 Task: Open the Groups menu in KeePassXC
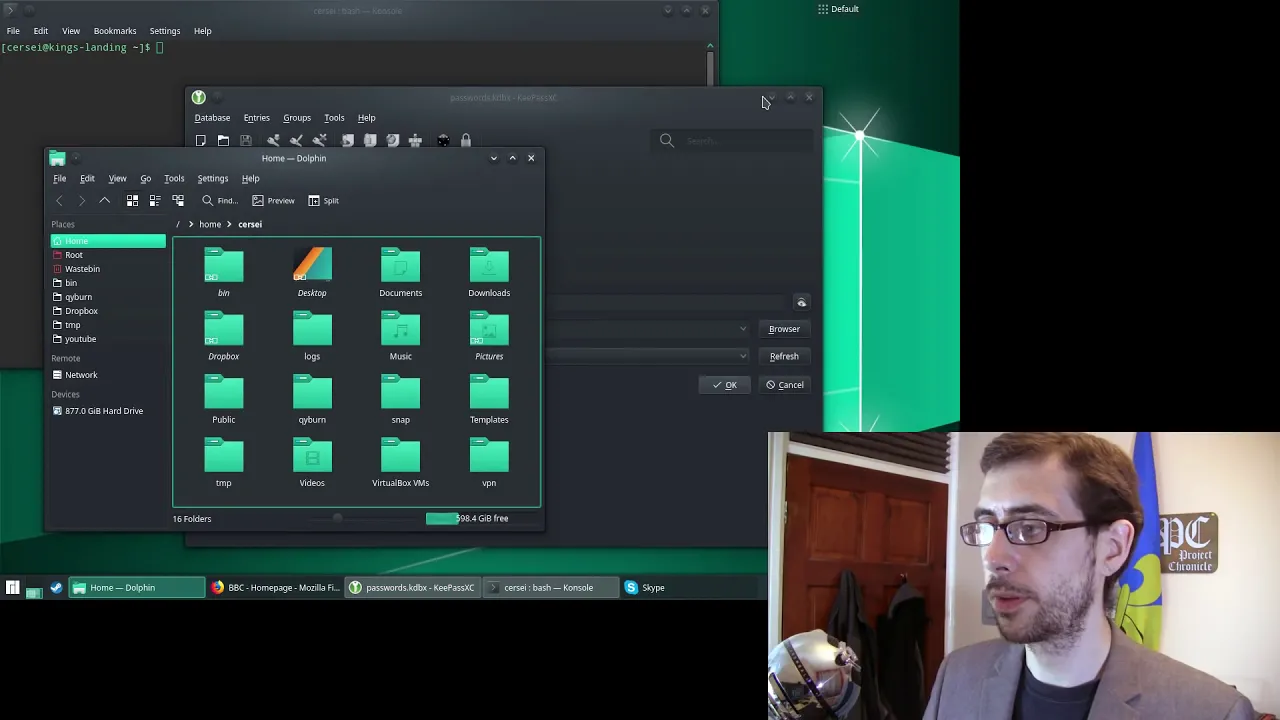tap(297, 118)
